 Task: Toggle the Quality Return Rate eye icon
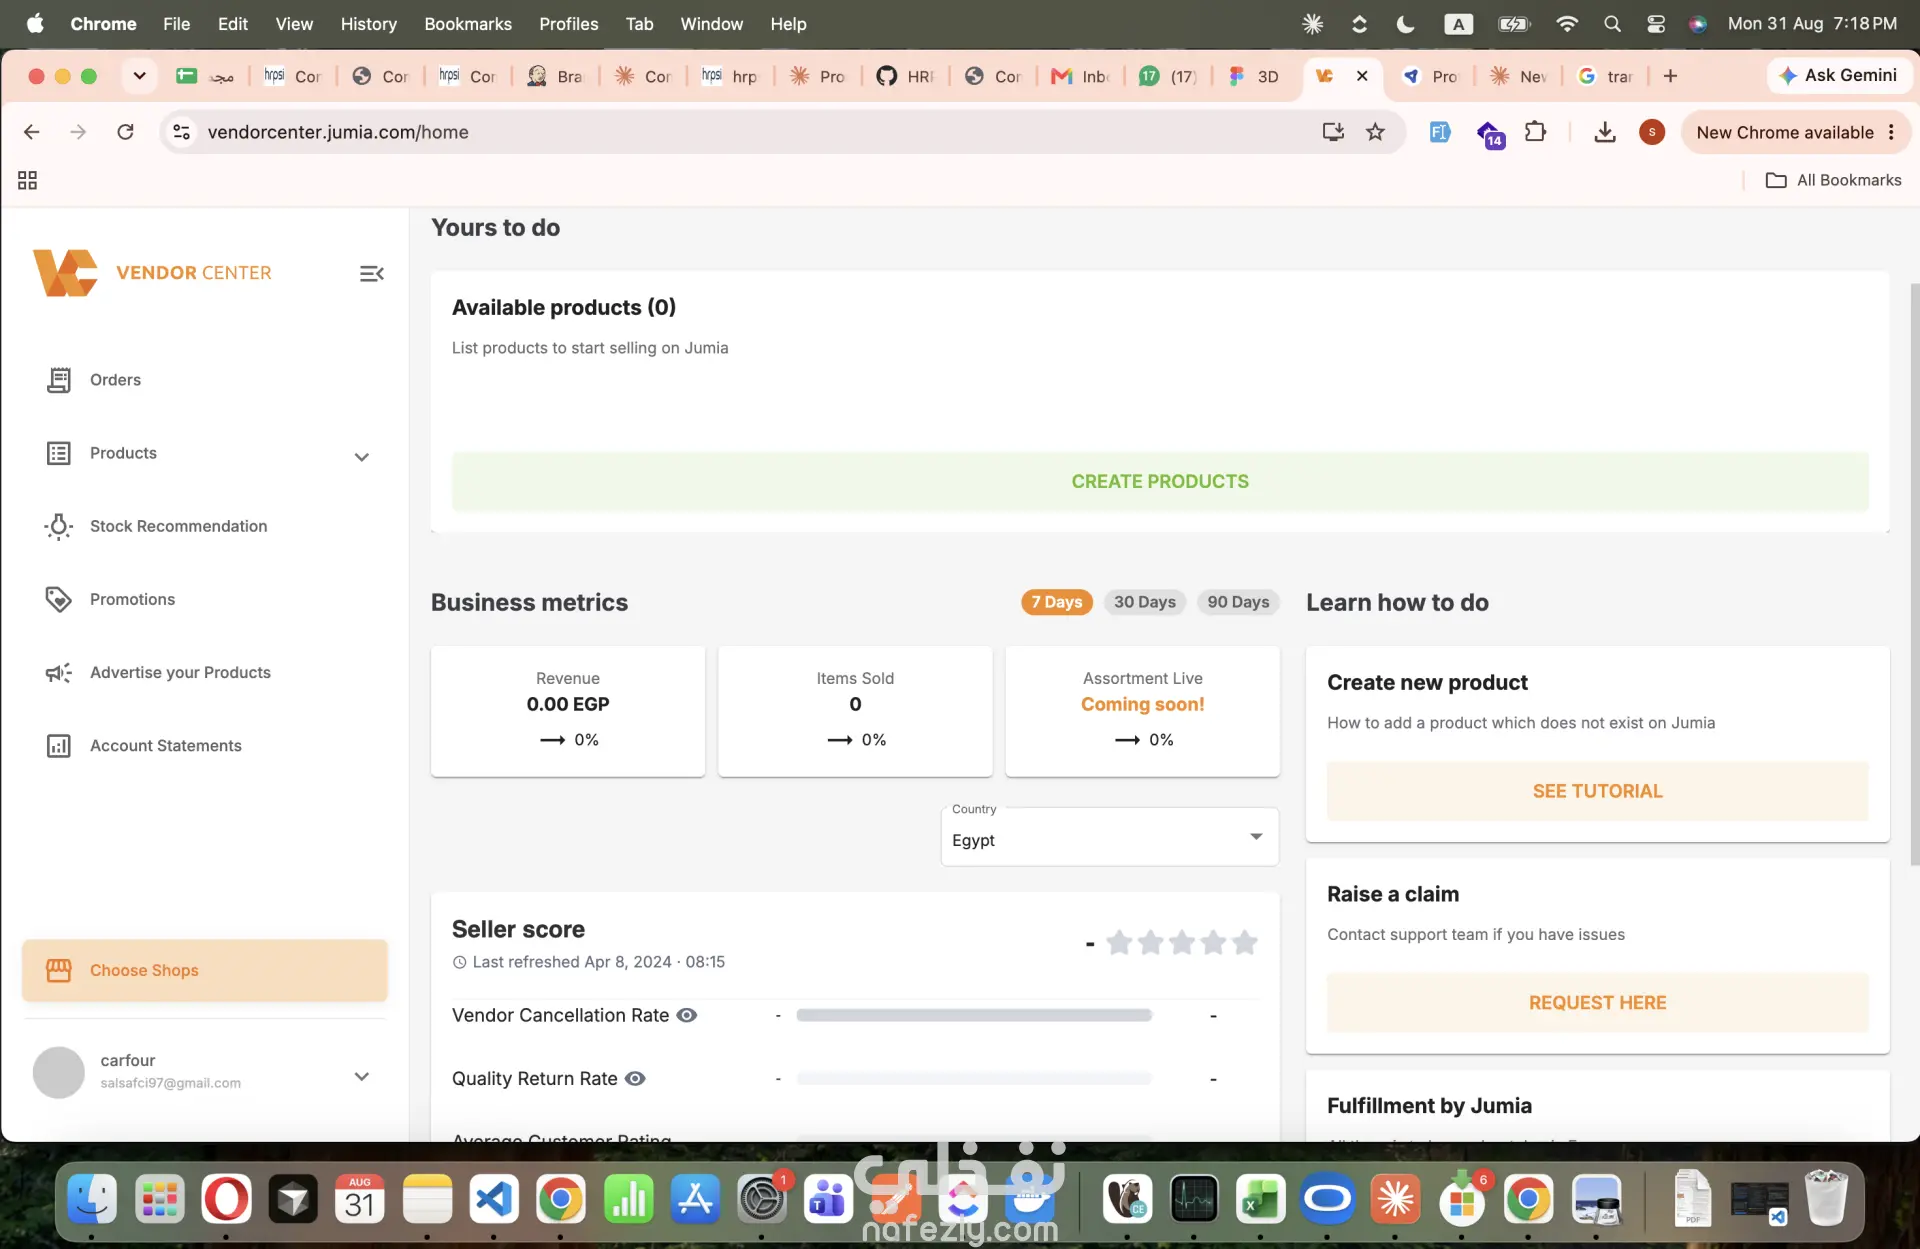635,1078
